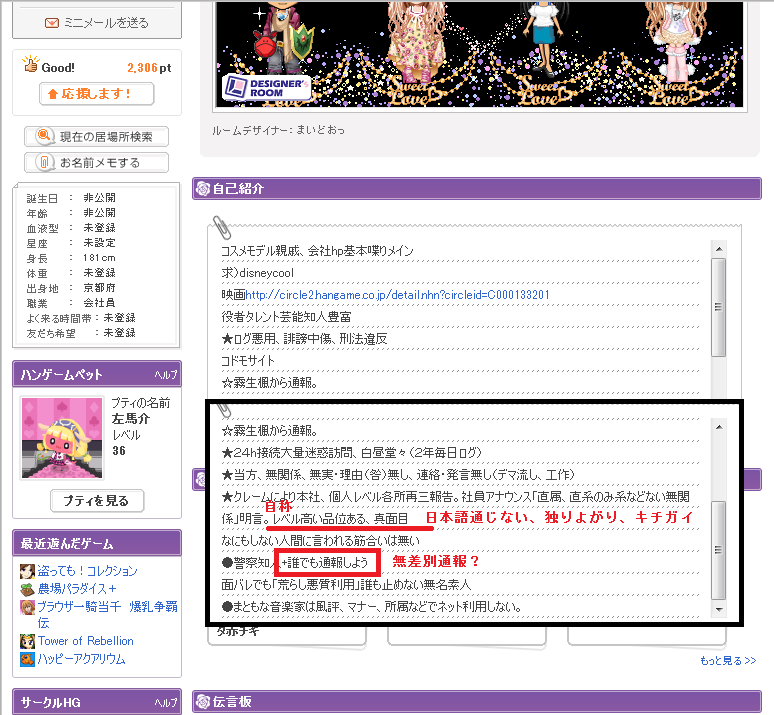Click the envelope icon beside ミニメールを送る
The image size is (774, 715).
click(51, 23)
